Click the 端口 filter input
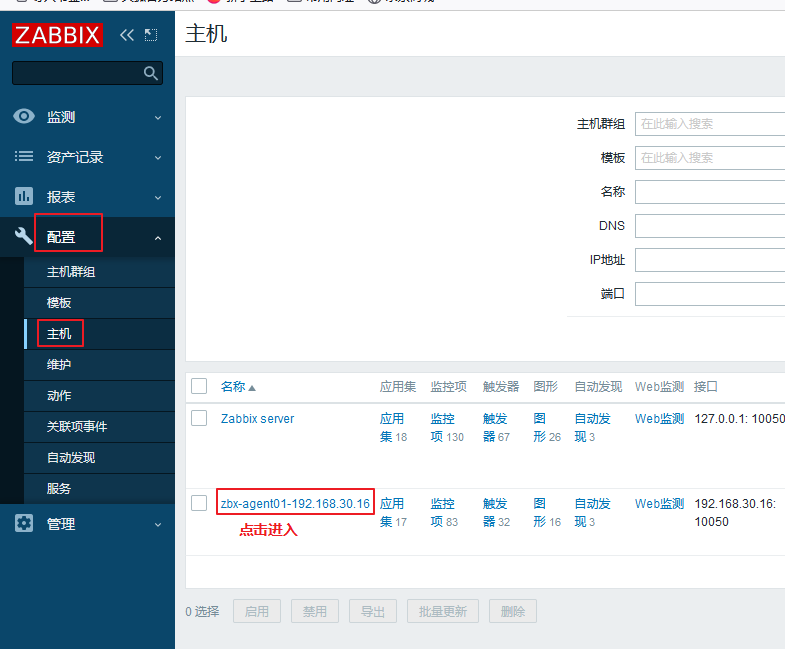Screen dimensions: 785x649 [x=710, y=294]
